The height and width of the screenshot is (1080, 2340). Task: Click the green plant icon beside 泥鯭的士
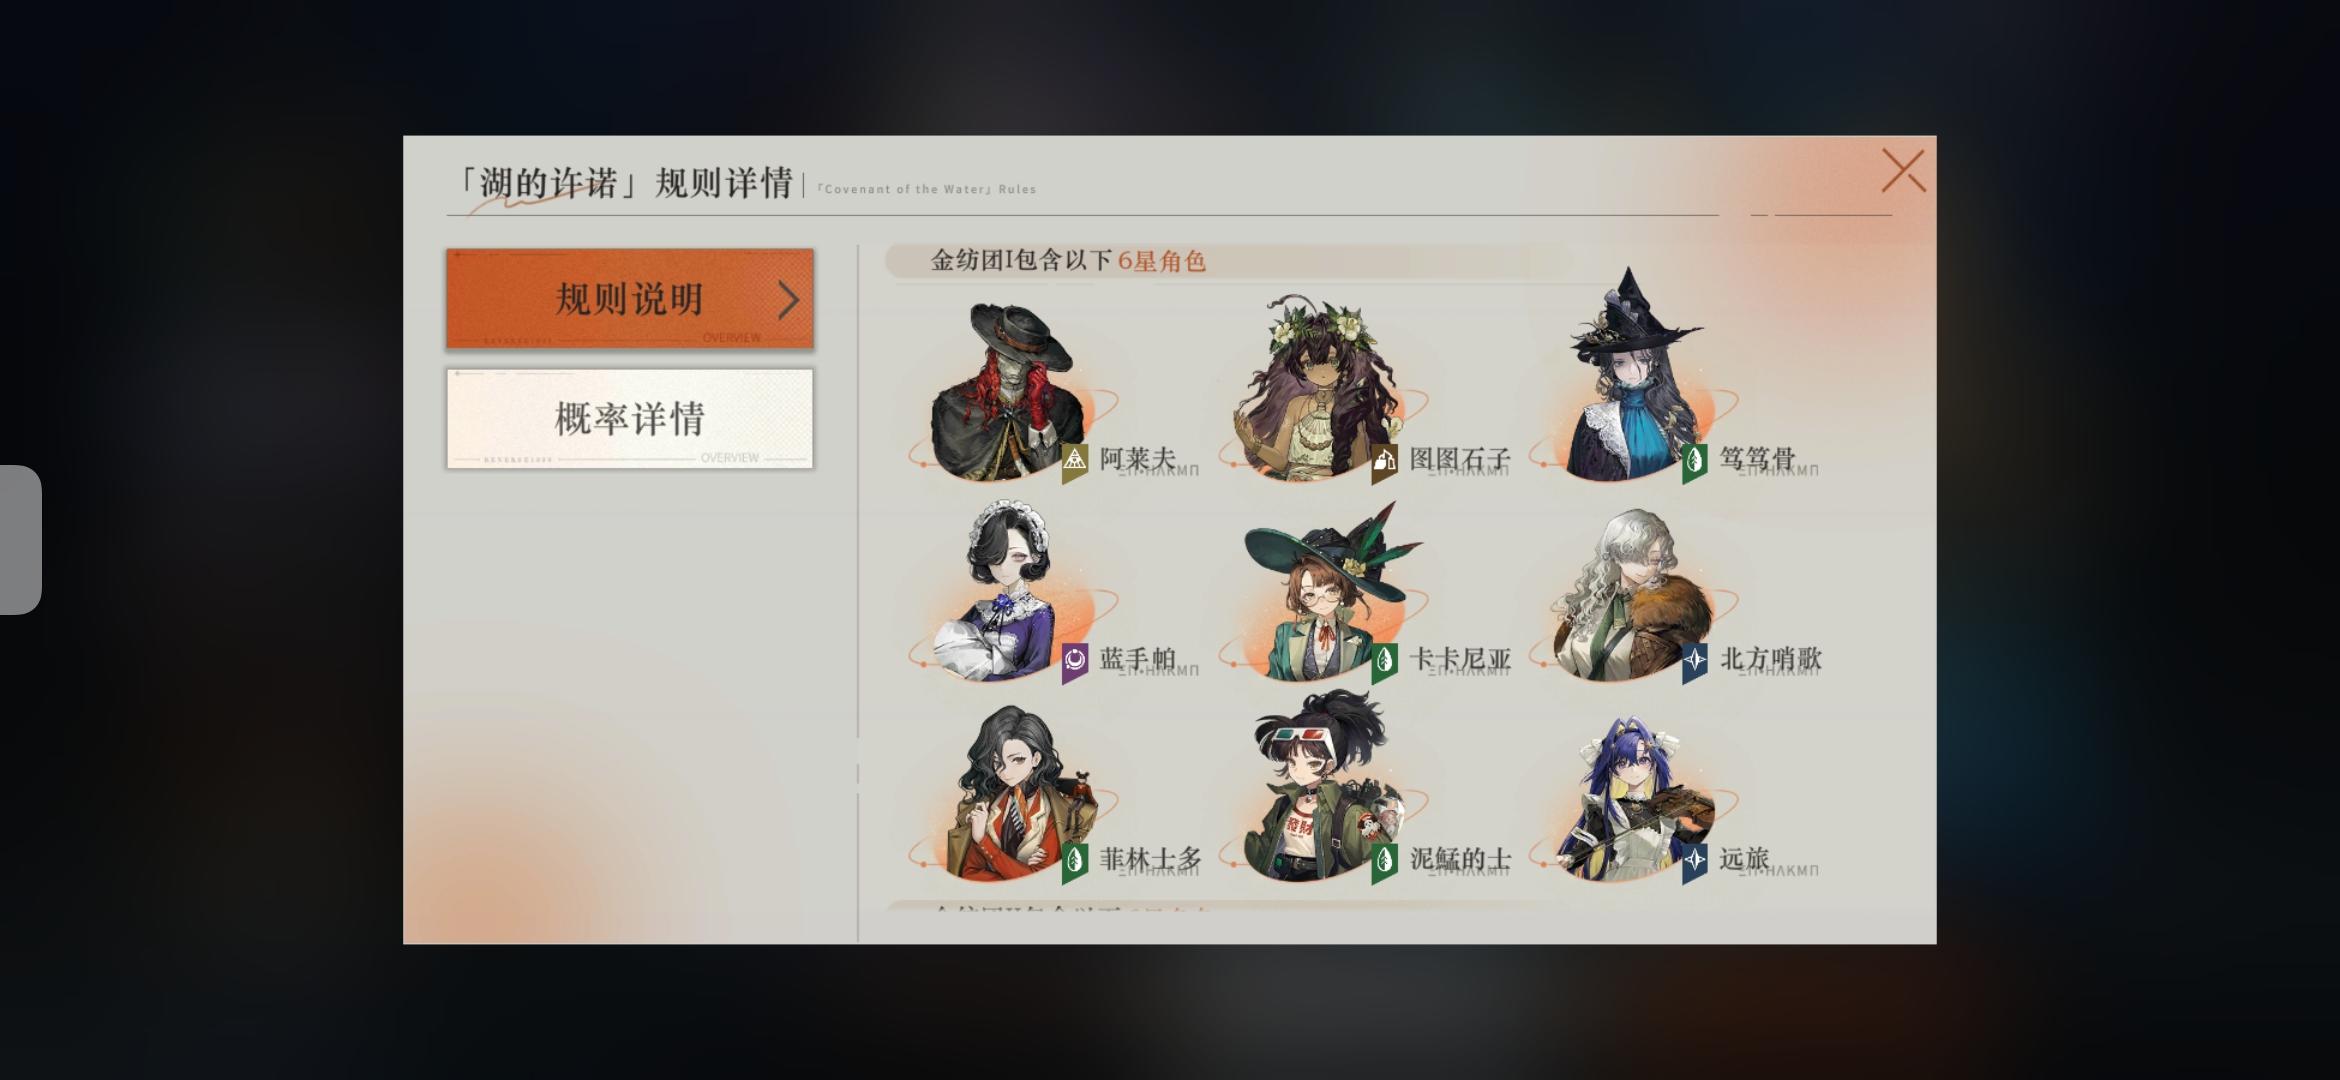coord(1384,861)
